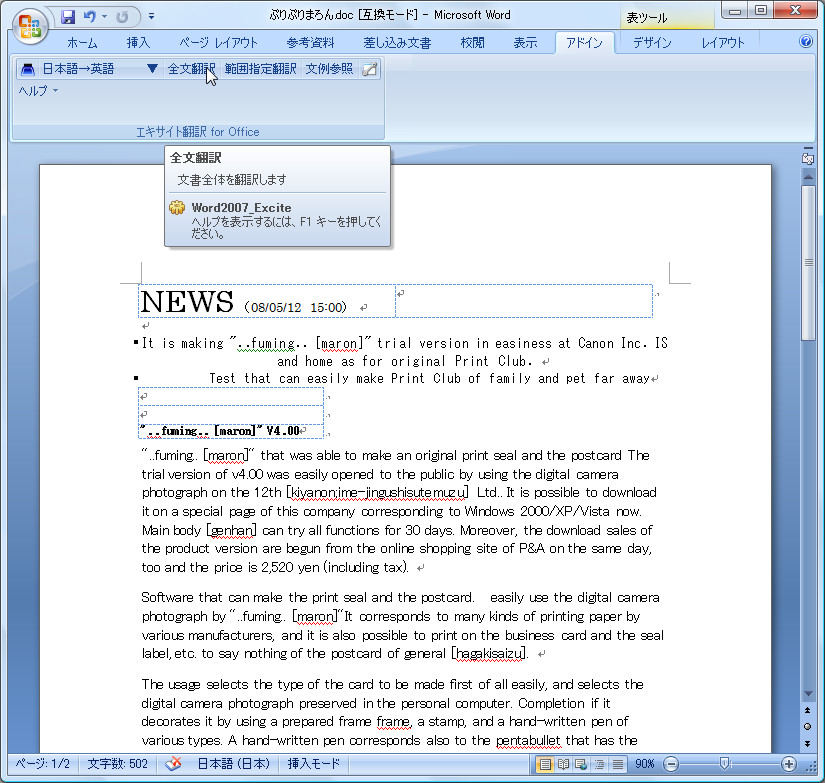Toggle Web Layout view mode

582,764
